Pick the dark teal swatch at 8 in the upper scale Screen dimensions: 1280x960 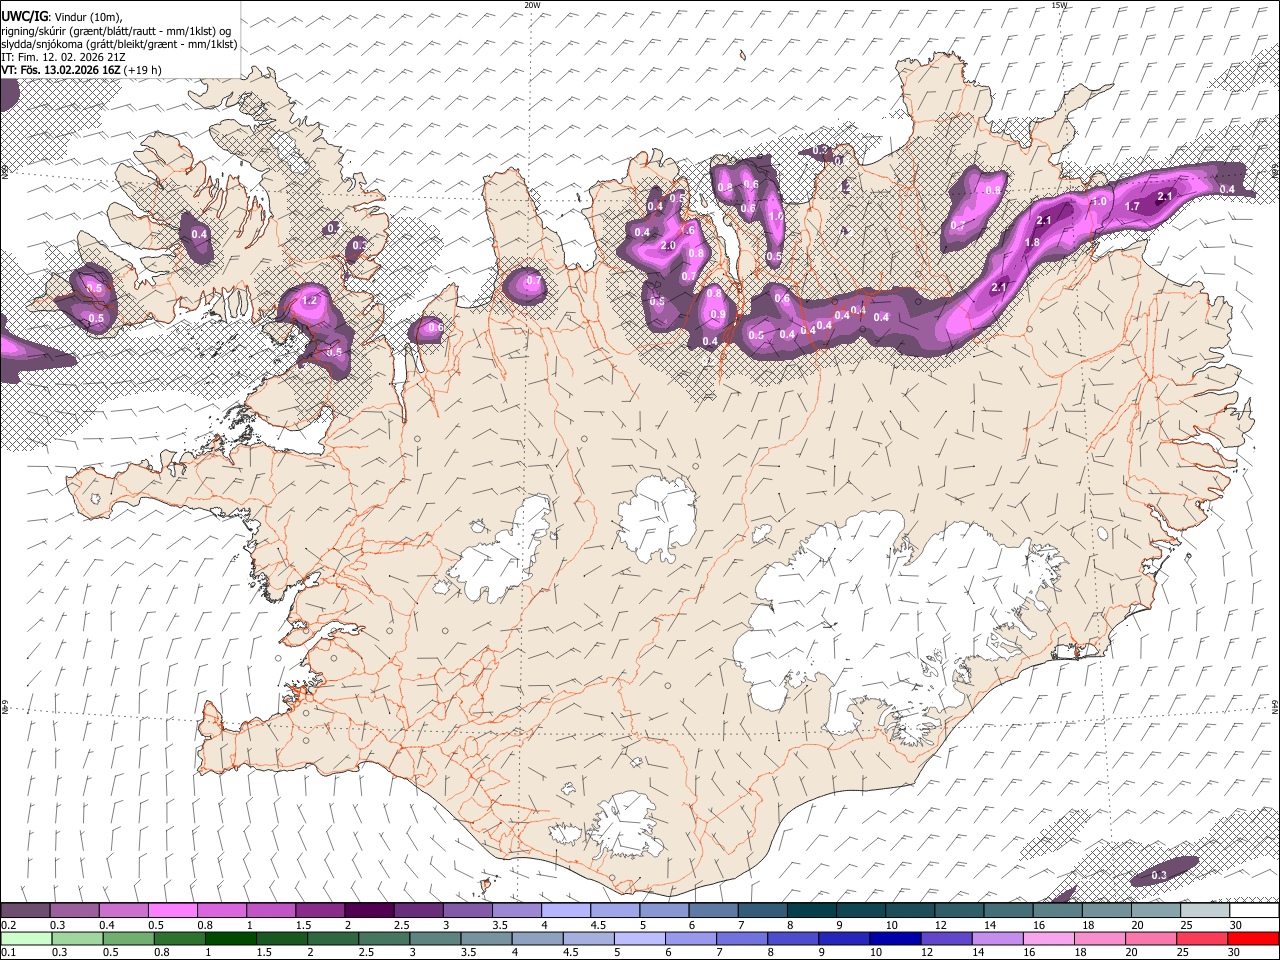click(x=810, y=910)
